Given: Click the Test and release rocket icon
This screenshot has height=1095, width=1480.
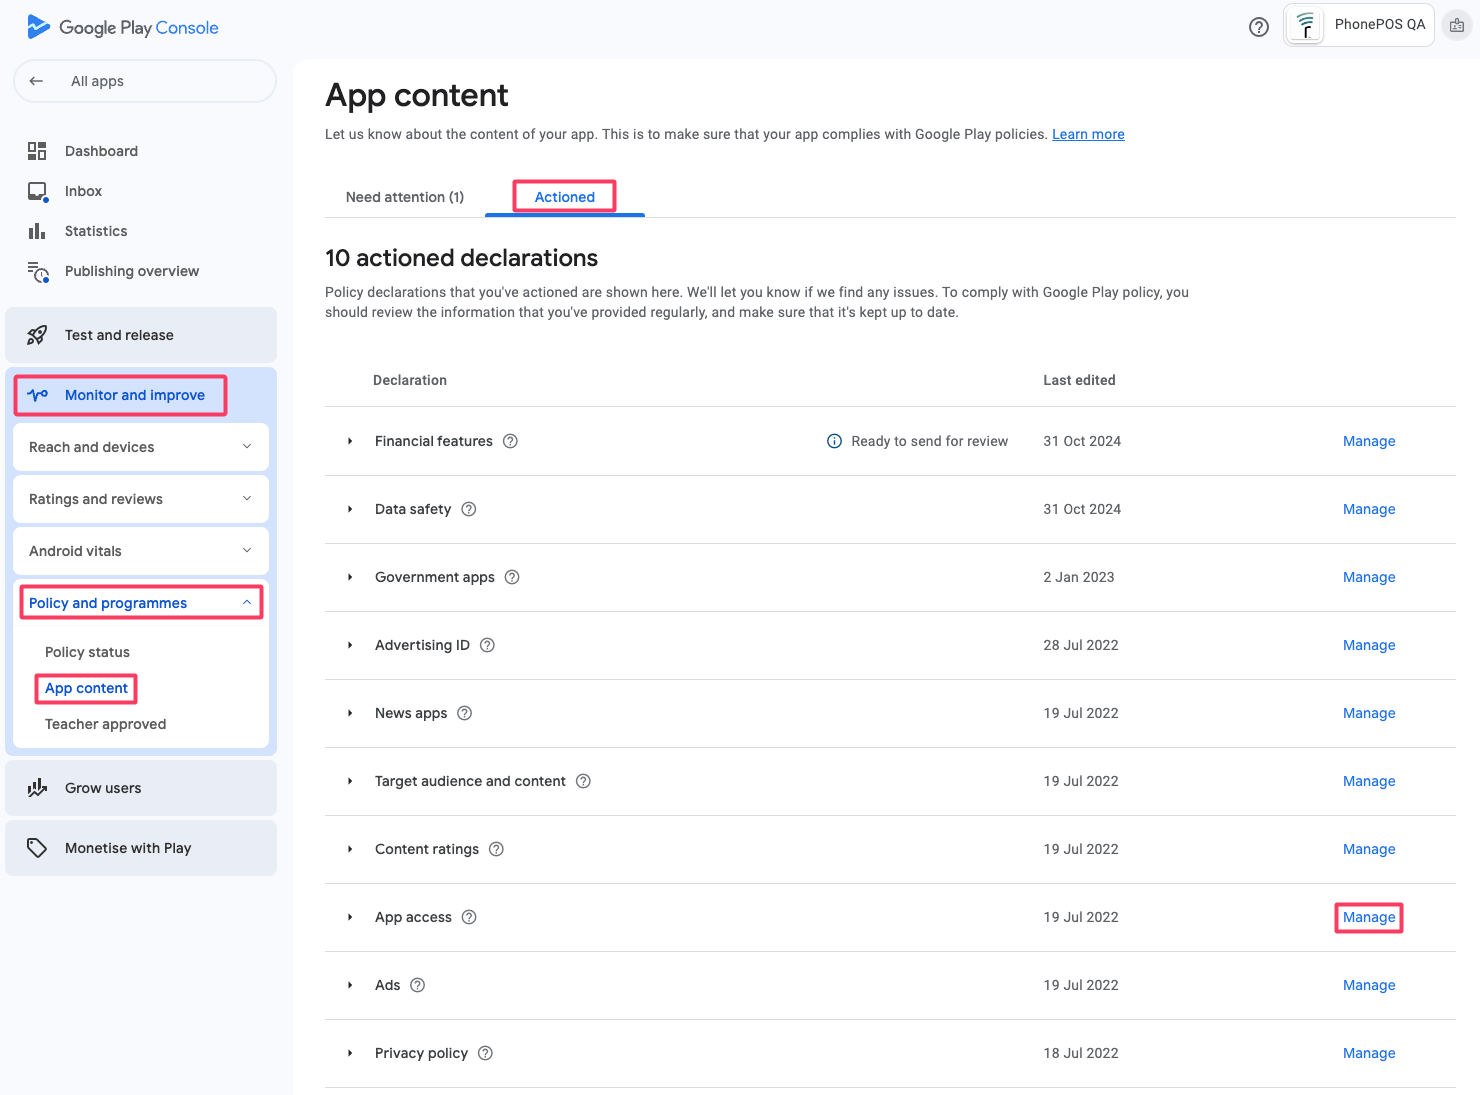Looking at the screenshot, I should pos(37,335).
